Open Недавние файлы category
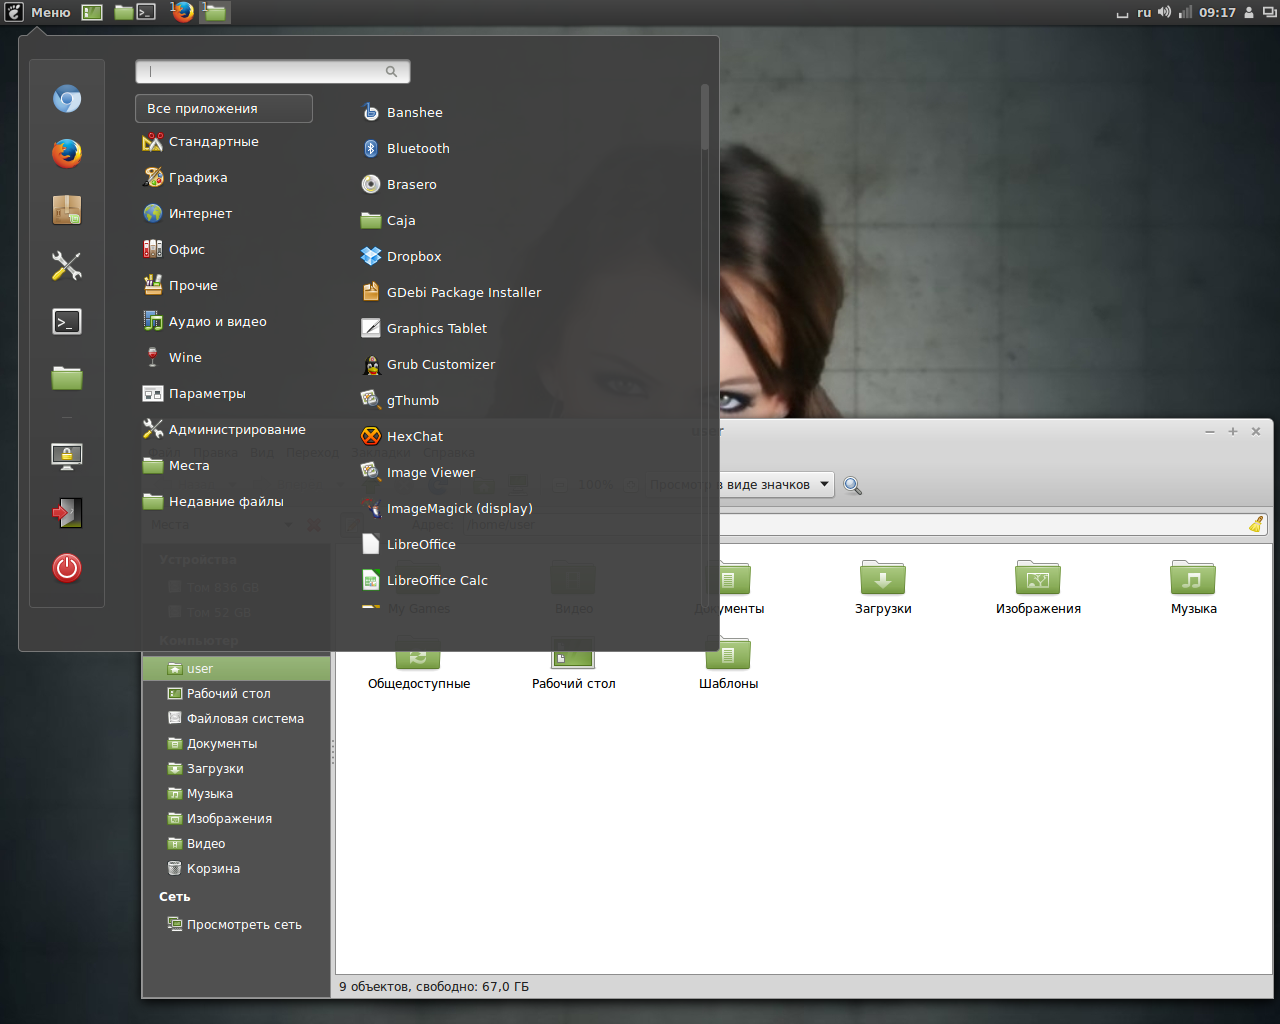This screenshot has width=1280, height=1024. [213, 502]
